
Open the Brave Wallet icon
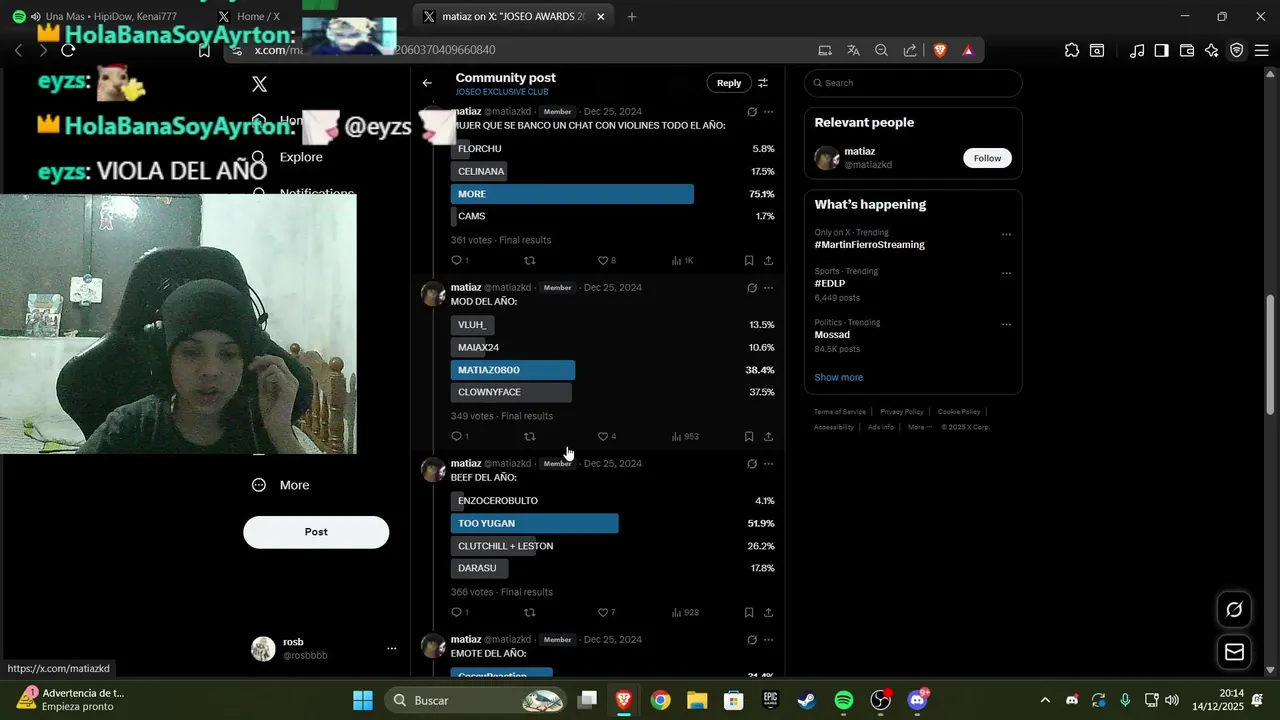[1187, 50]
